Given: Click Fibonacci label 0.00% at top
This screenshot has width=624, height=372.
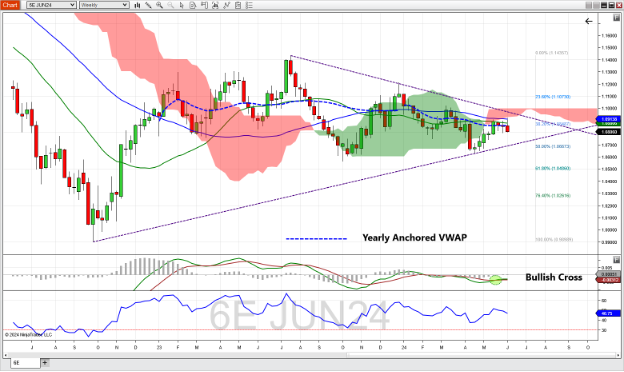Looking at the screenshot, I should (552, 53).
